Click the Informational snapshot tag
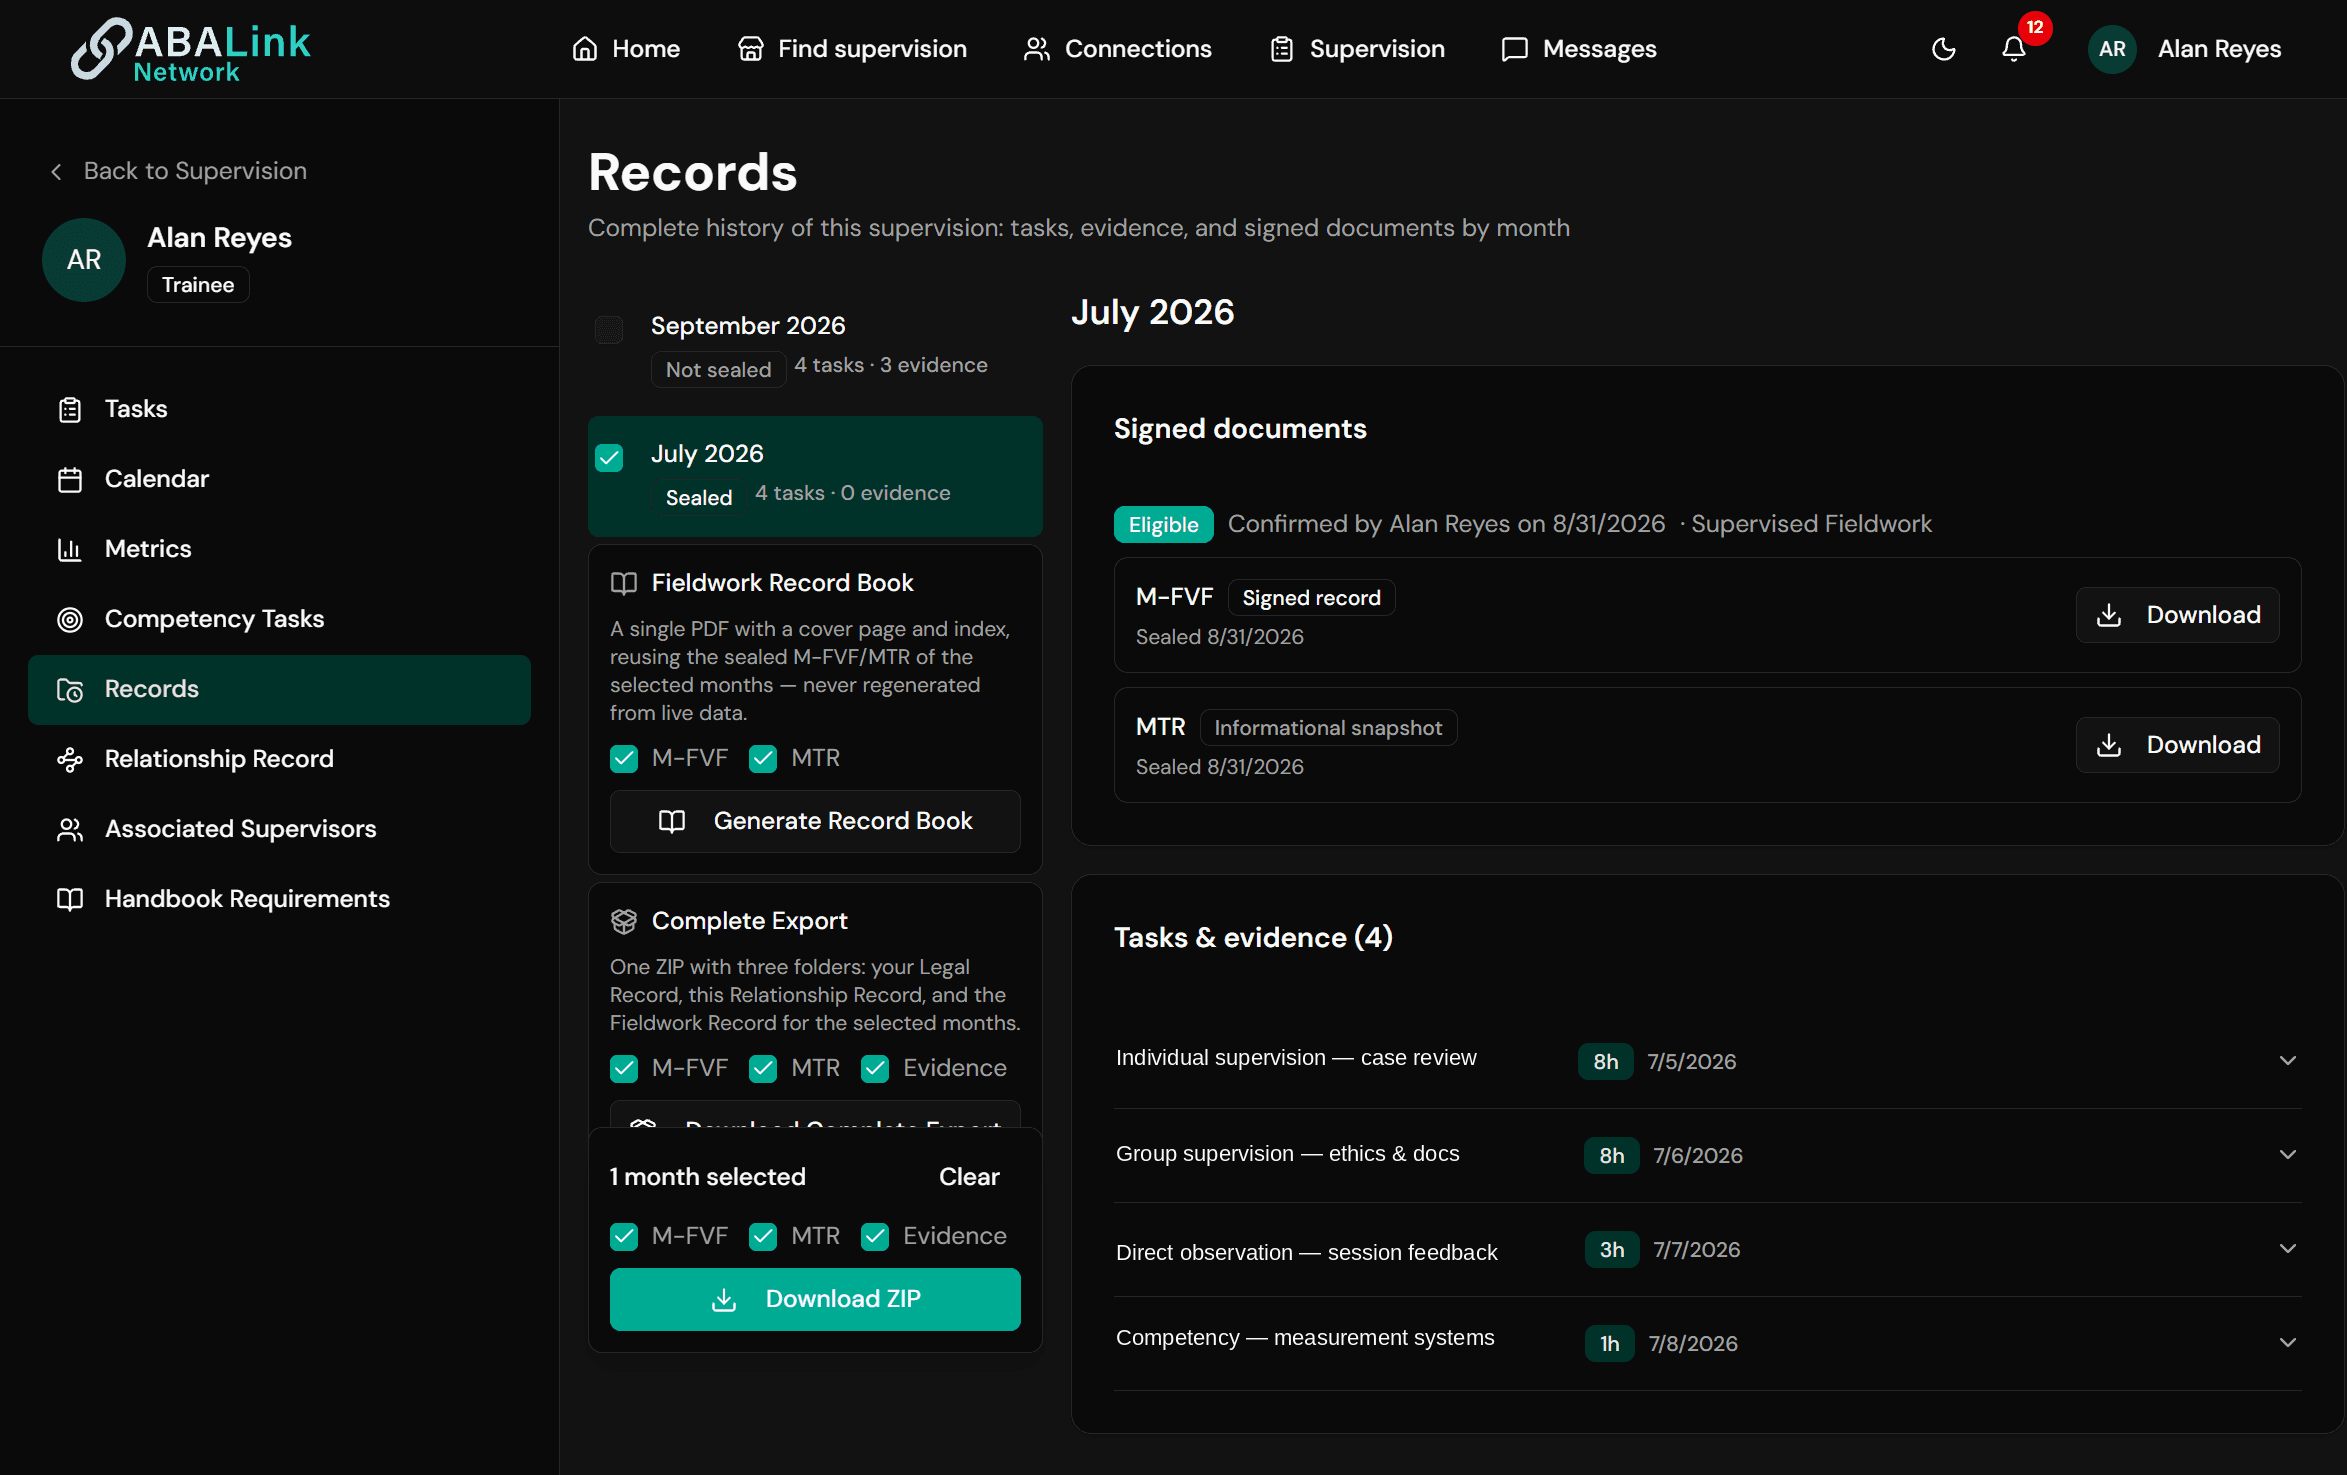The image size is (2347, 1475). (1328, 728)
